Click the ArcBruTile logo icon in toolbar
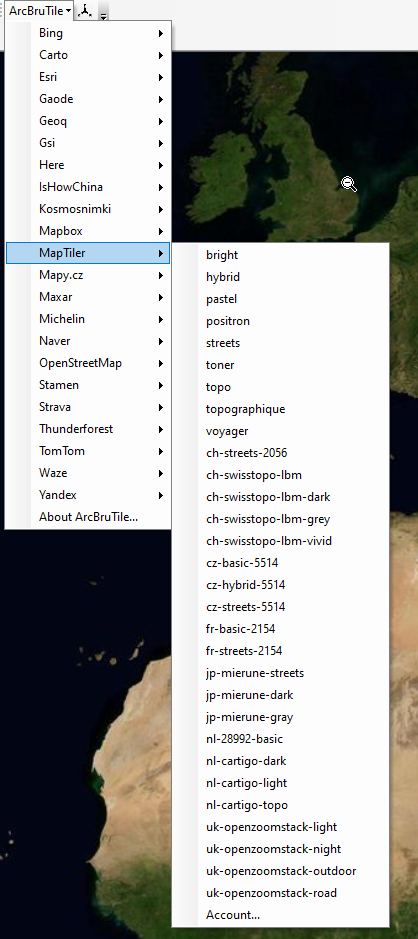 [x=86, y=11]
